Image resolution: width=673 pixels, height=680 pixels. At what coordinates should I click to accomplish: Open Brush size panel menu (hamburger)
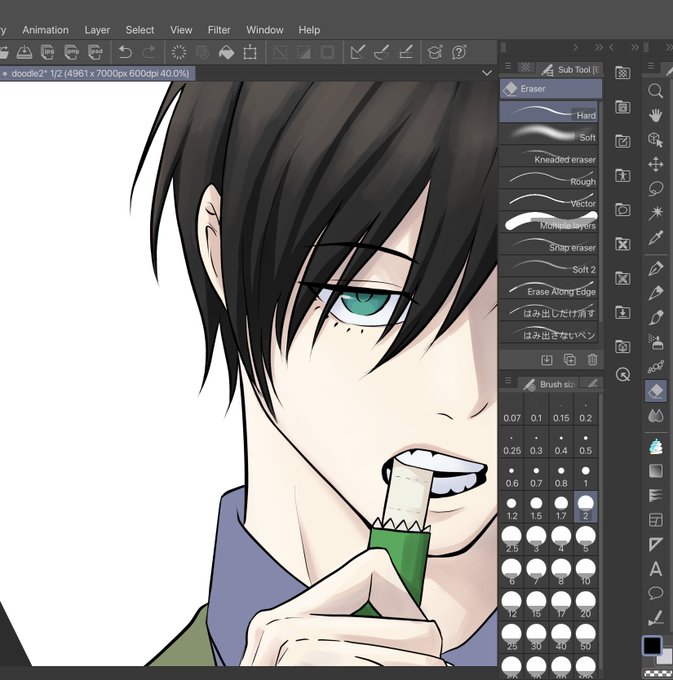coord(508,381)
